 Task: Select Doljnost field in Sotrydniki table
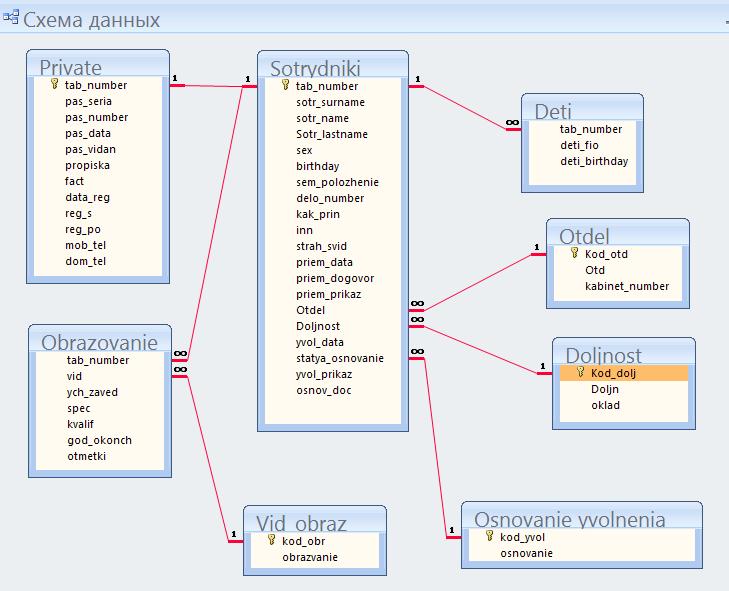318,326
